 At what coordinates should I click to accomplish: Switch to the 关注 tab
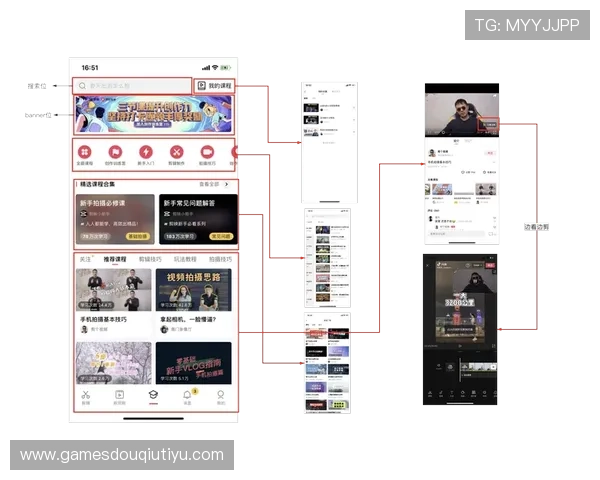[x=86, y=259]
